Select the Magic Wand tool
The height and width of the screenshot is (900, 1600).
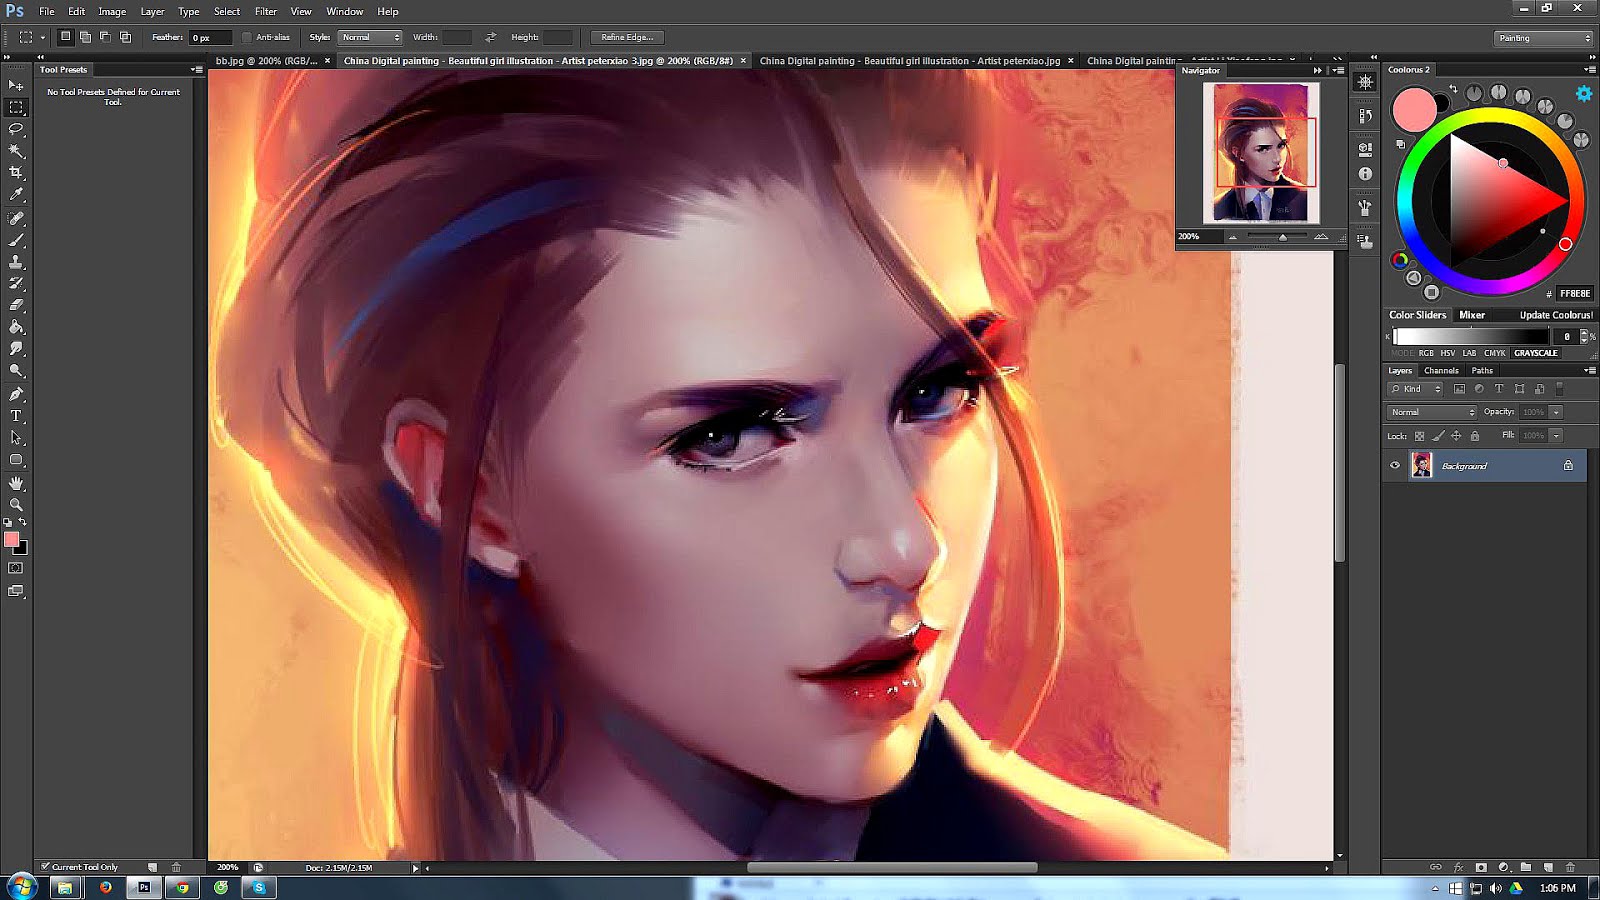pyautogui.click(x=16, y=151)
